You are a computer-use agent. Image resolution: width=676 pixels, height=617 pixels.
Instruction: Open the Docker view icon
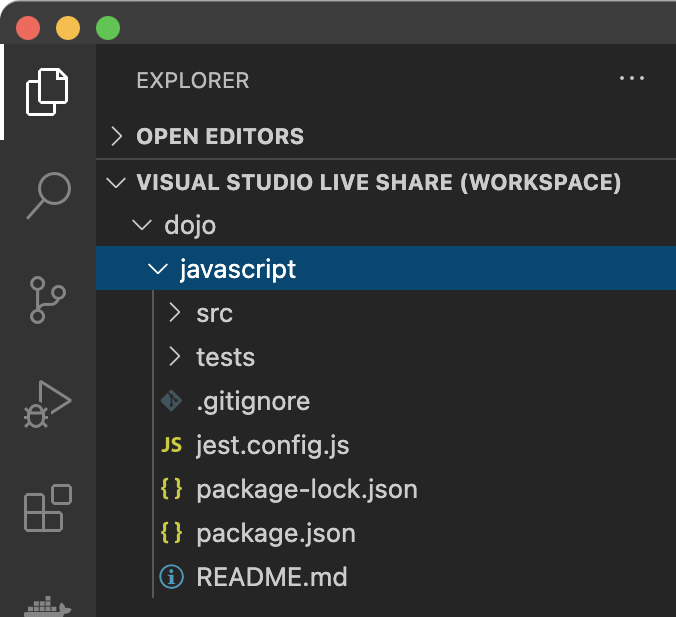coord(47,607)
